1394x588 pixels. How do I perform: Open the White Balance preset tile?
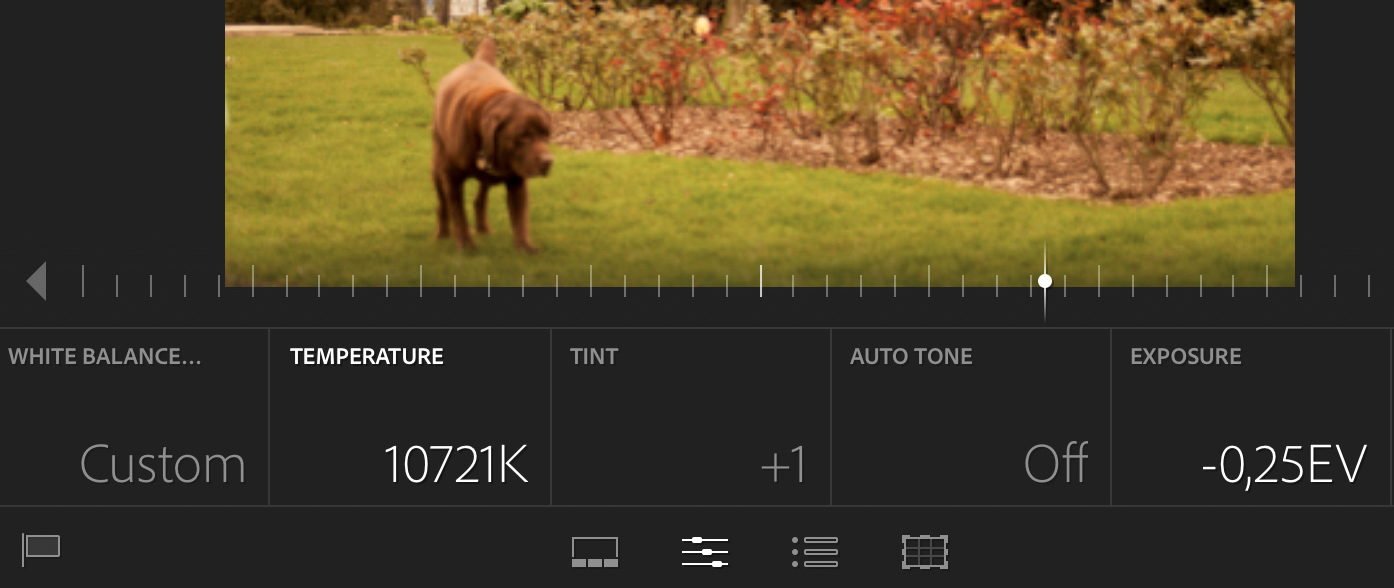(x=134, y=417)
